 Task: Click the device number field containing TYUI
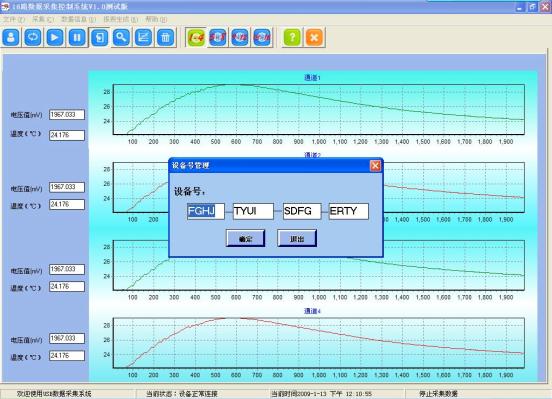(253, 211)
